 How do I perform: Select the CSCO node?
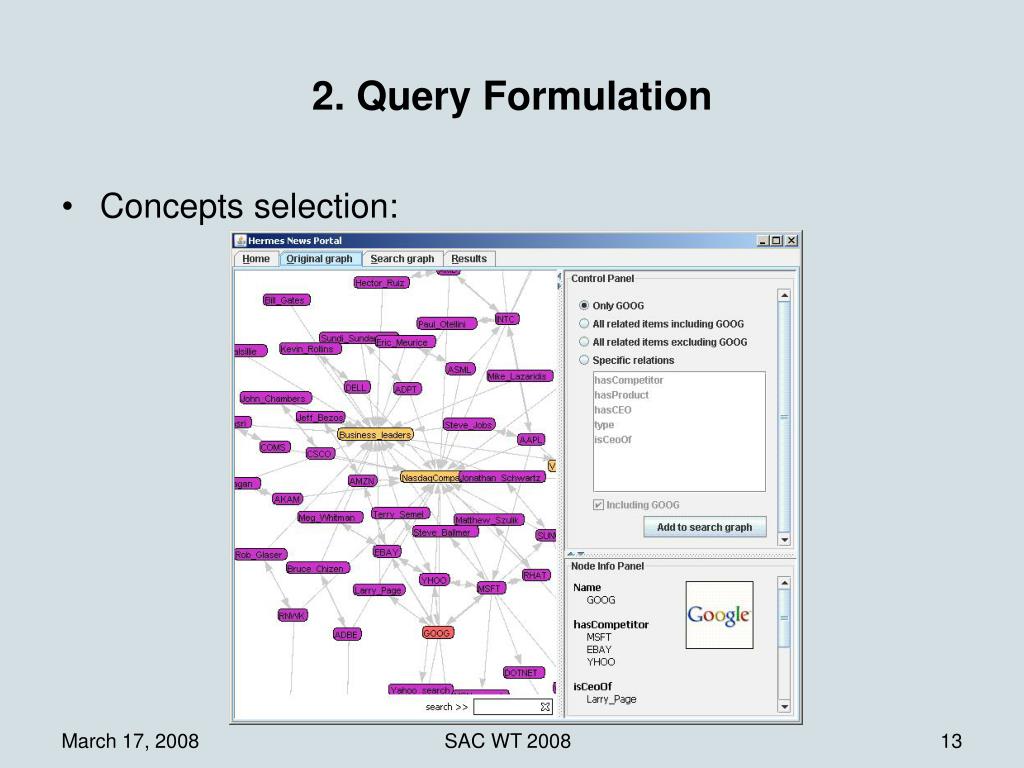320,454
